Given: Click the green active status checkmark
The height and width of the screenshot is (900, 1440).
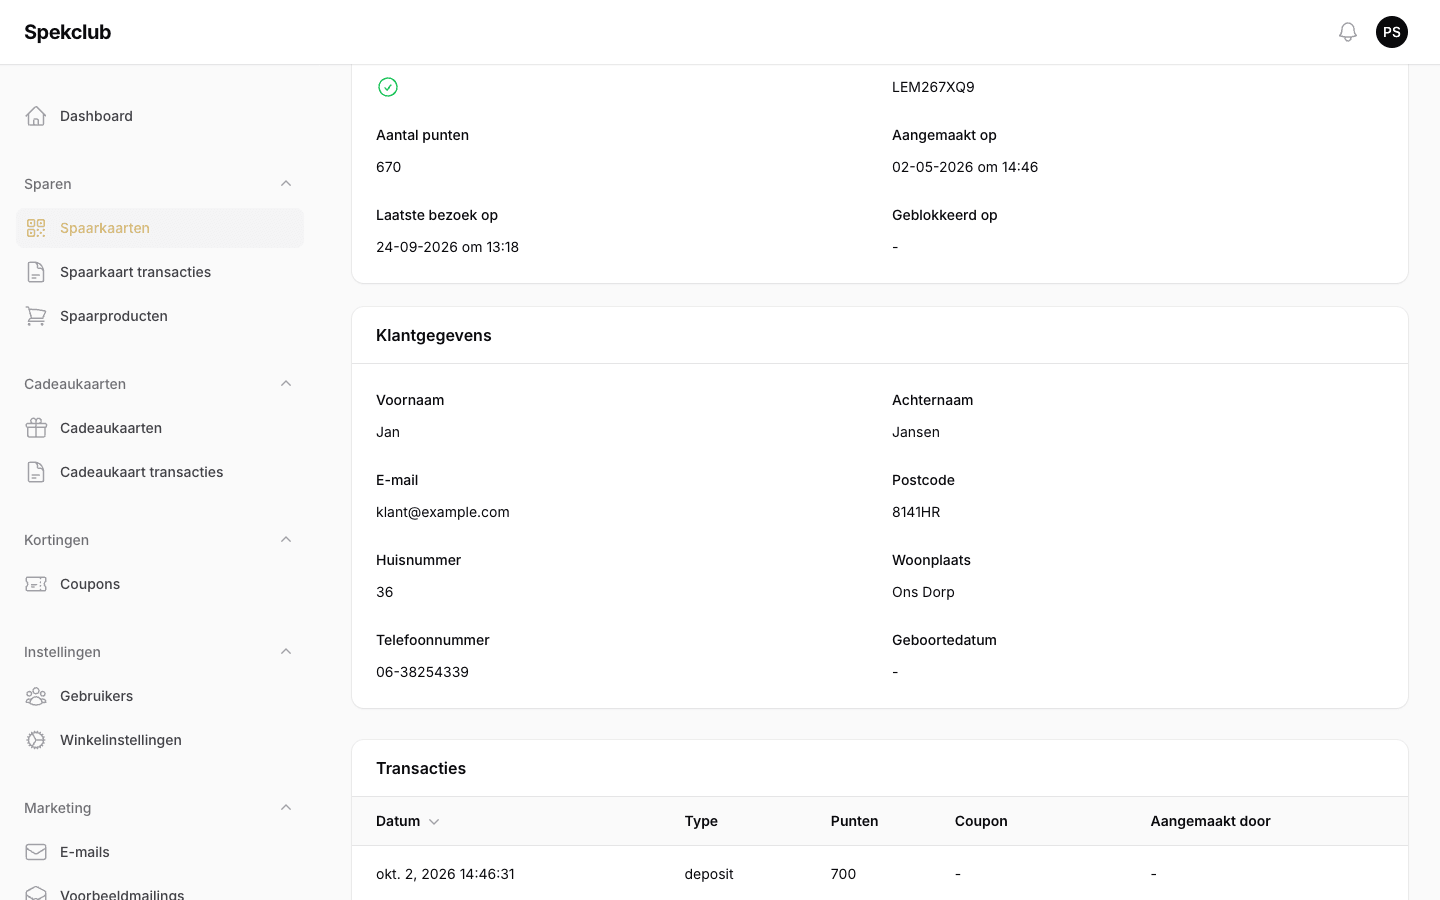Looking at the screenshot, I should point(388,87).
